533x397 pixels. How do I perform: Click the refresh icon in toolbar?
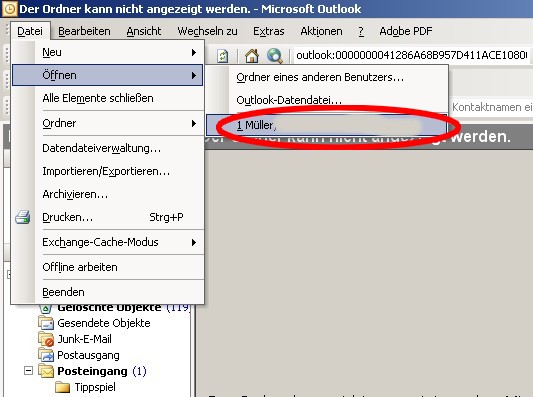coord(223,55)
